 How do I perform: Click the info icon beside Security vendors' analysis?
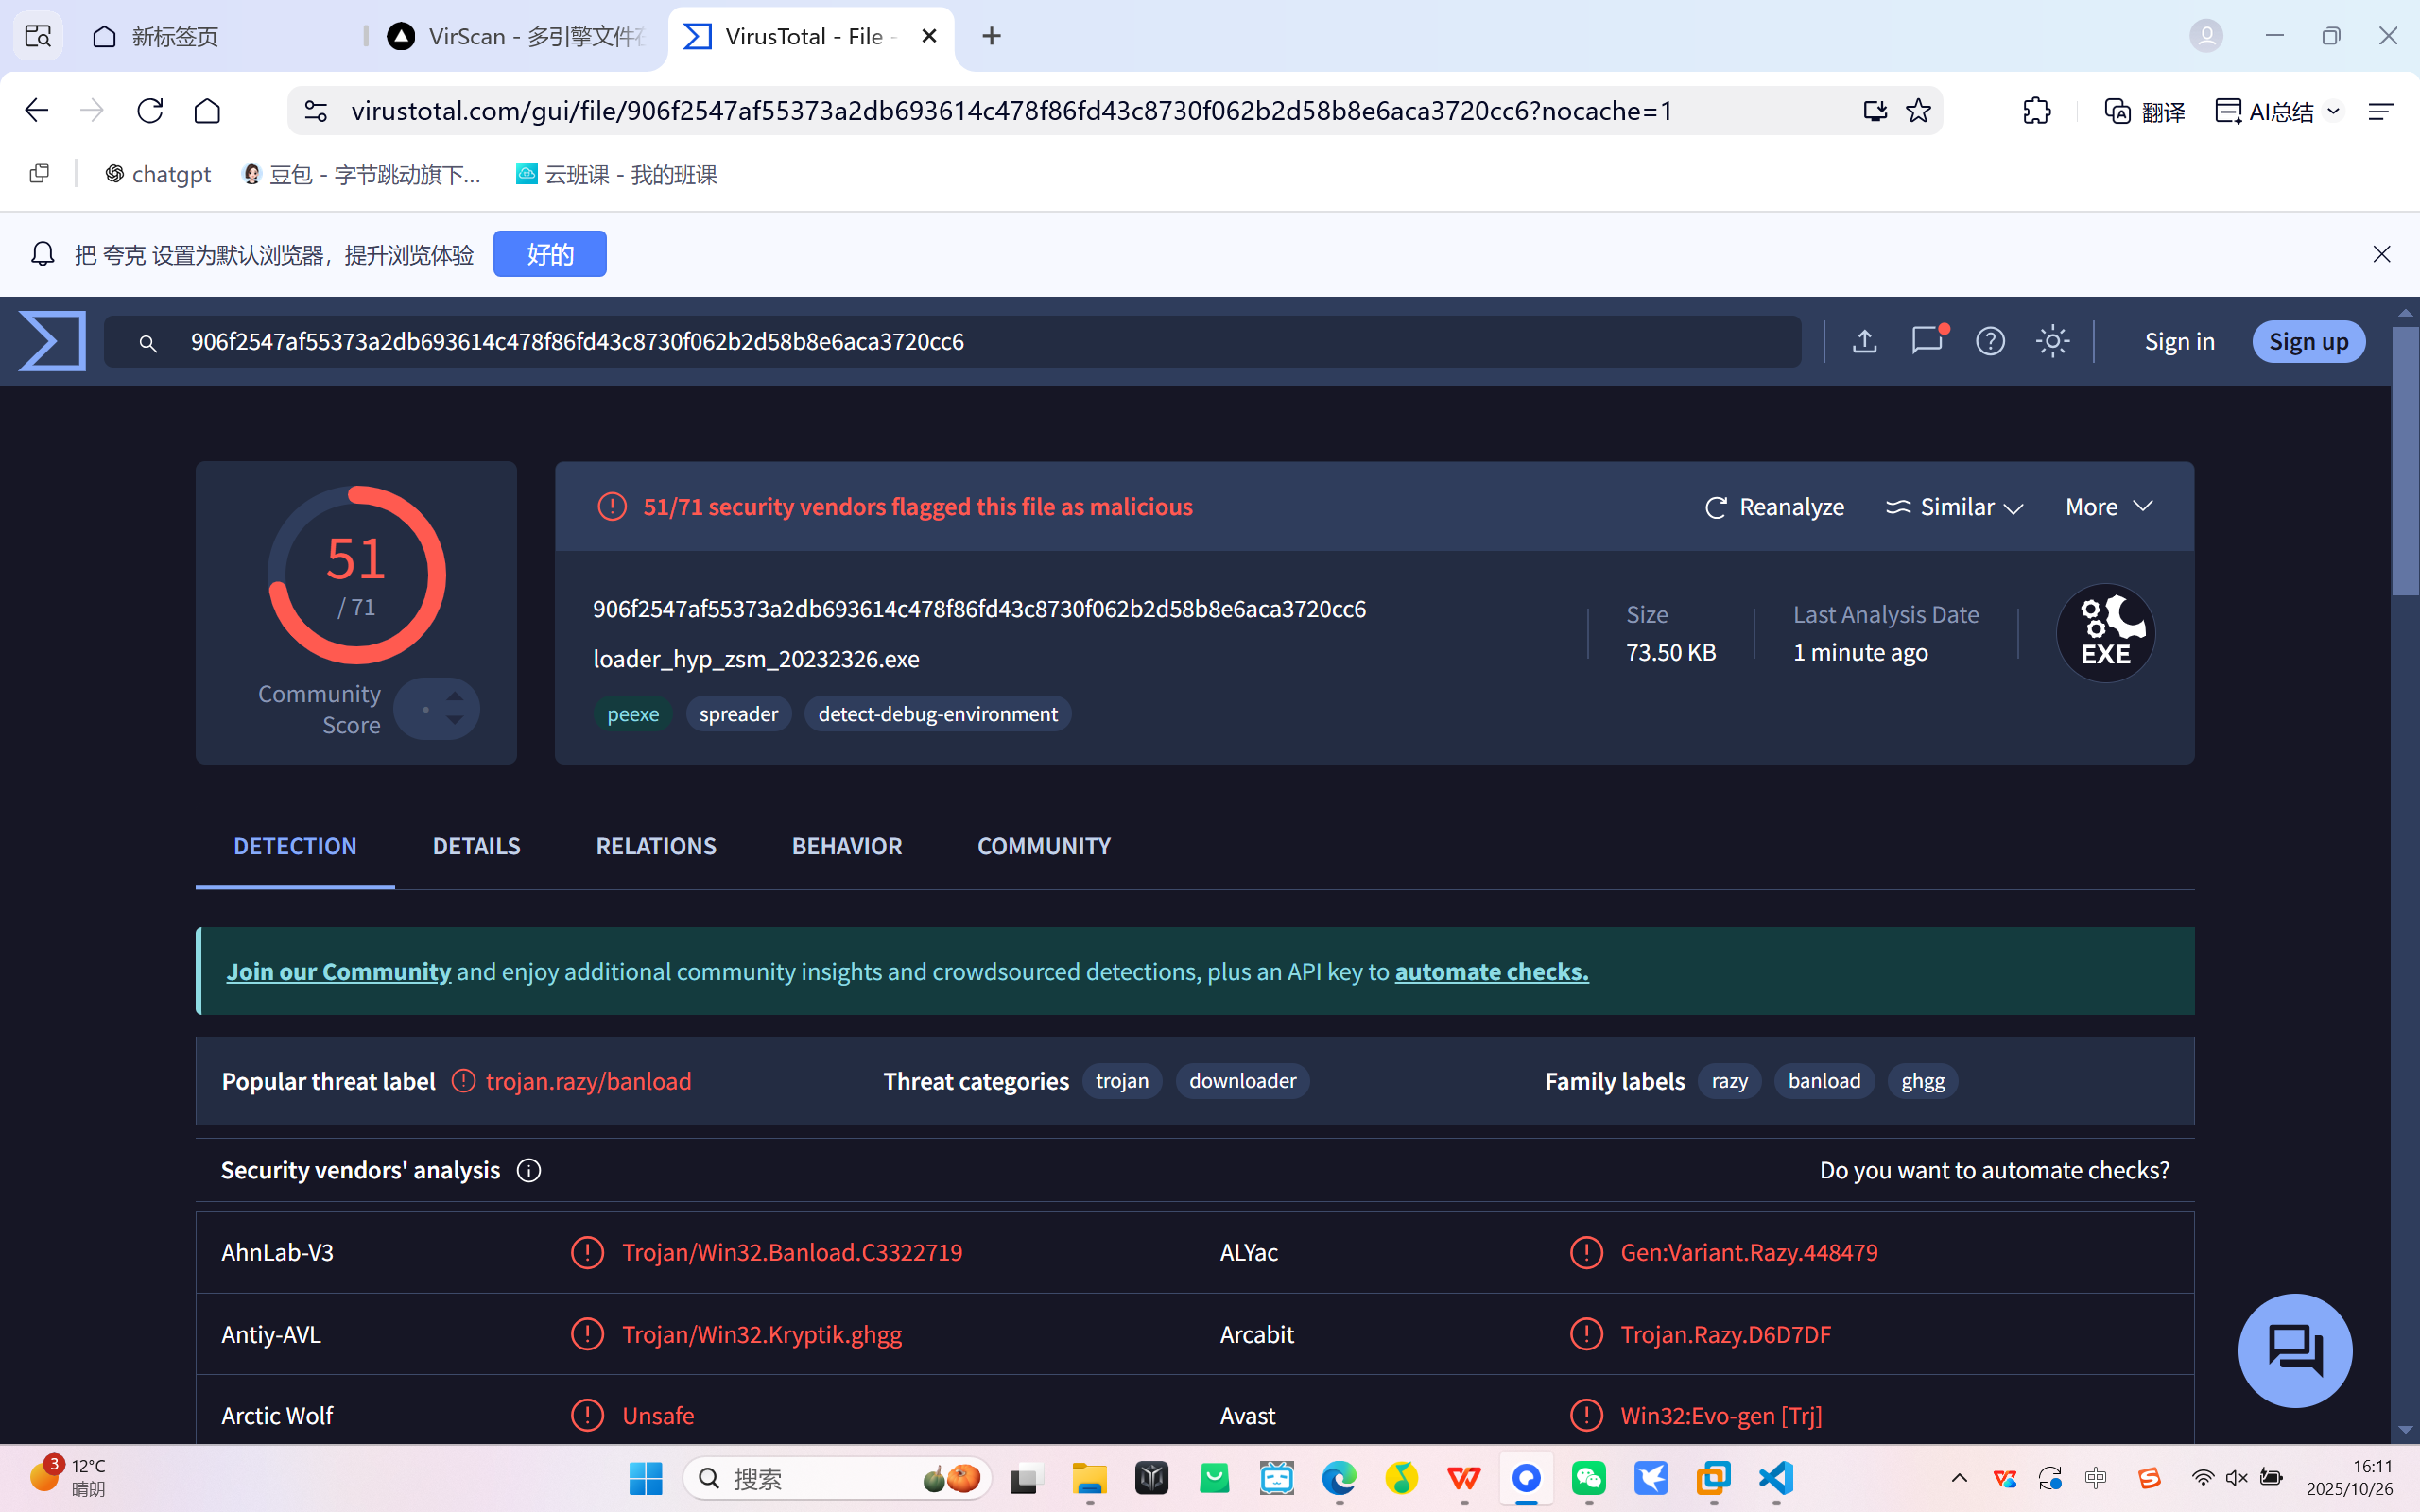(529, 1170)
